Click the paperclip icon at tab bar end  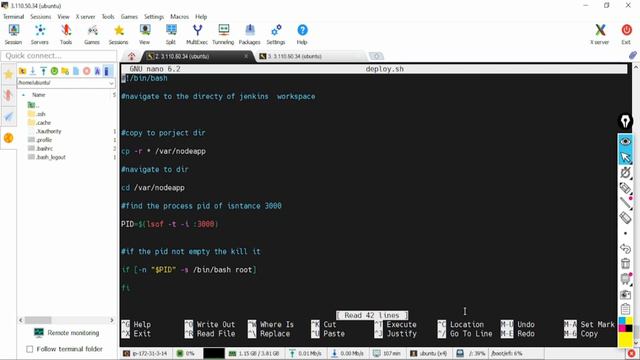(x=633, y=55)
